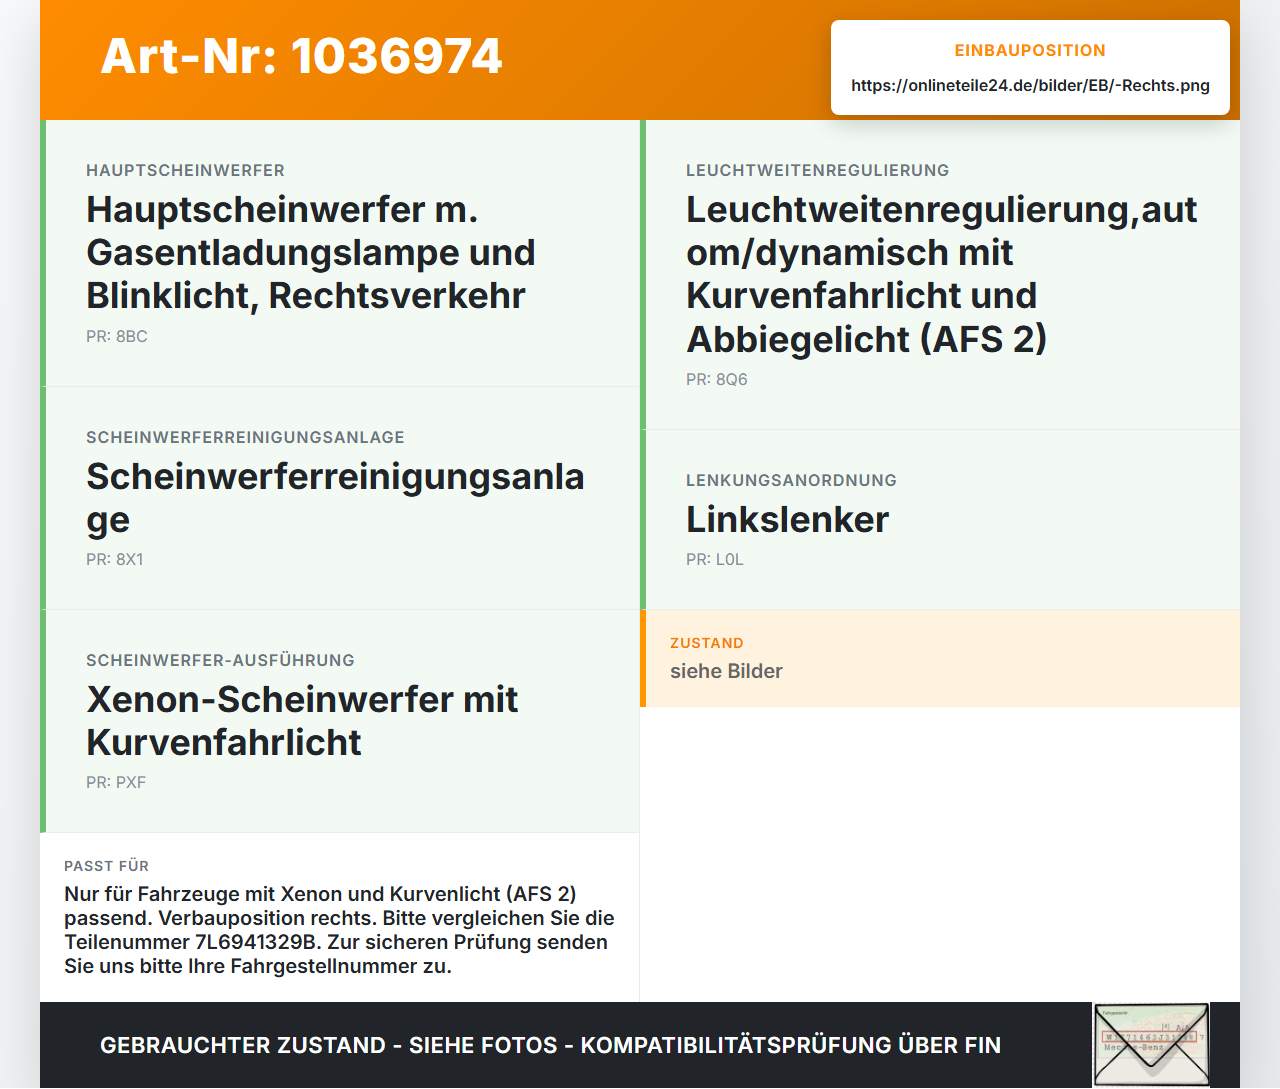1280x1089 pixels.
Task: Click the PASST FÜR label
Action: [107, 867]
